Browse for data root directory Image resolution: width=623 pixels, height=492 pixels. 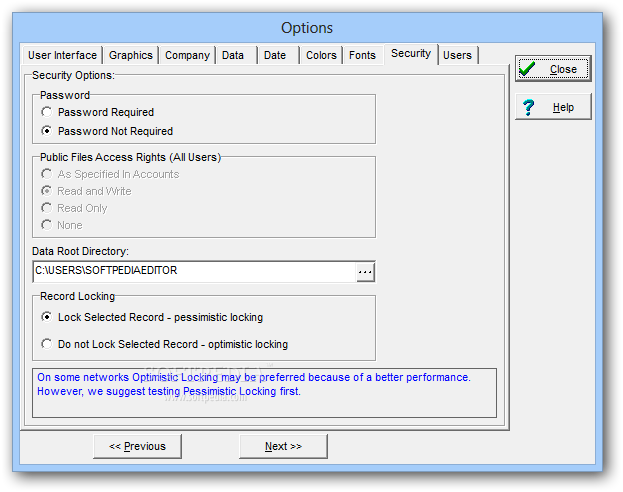pyautogui.click(x=365, y=272)
